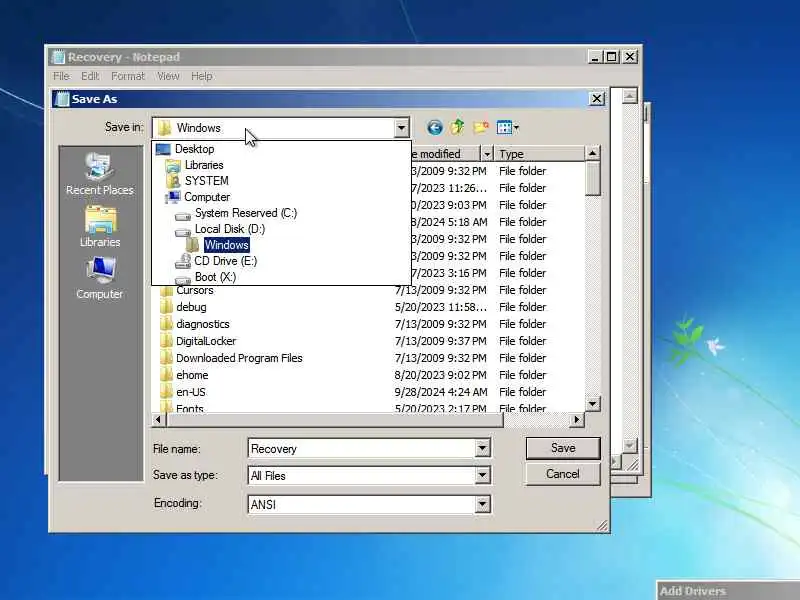800x600 pixels.
Task: Open Computer in the places sidebar
Action: [100, 278]
